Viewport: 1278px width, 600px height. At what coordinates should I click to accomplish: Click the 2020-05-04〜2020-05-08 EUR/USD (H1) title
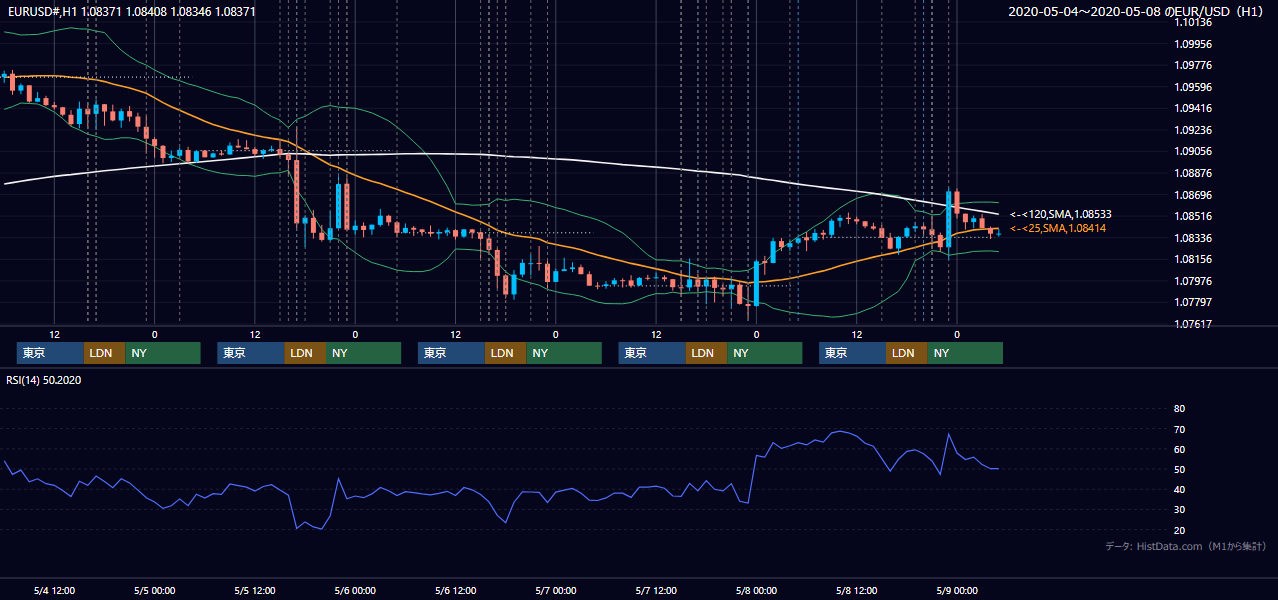click(1135, 12)
